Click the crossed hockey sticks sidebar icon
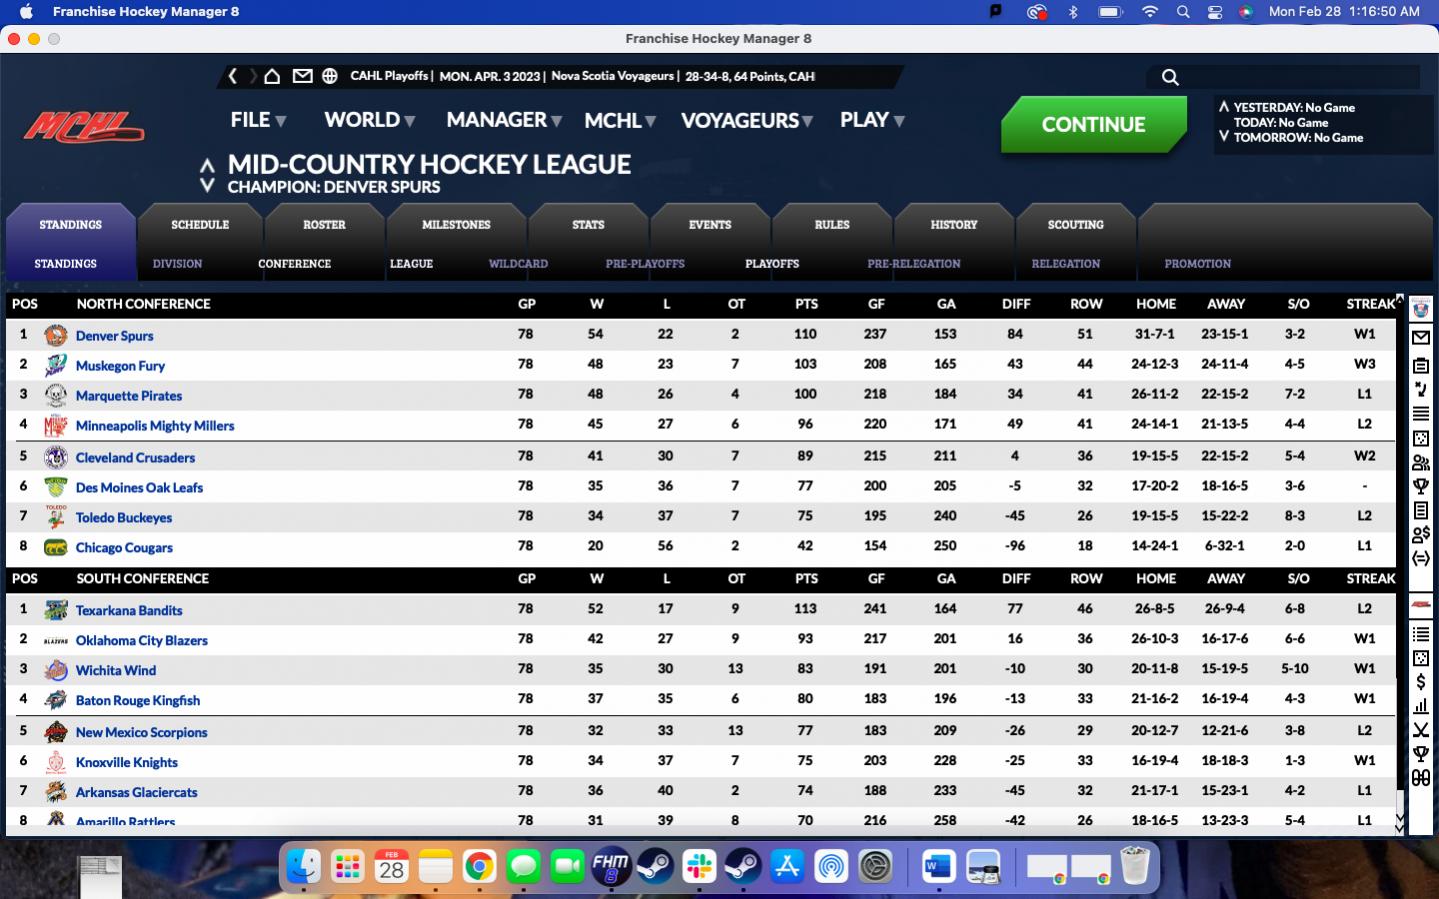 click(1420, 730)
